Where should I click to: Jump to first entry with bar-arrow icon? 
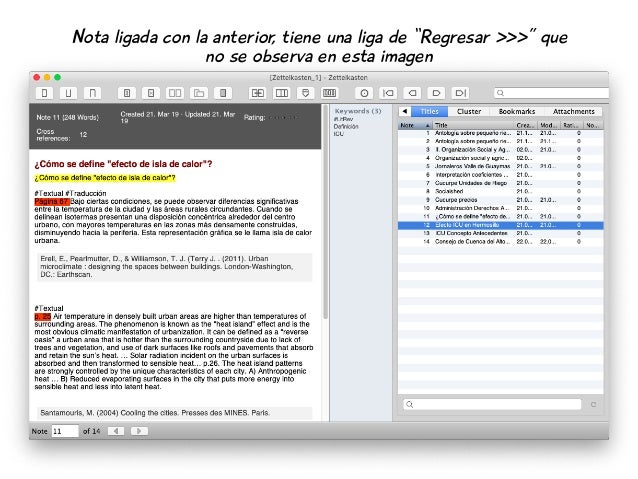(x=388, y=93)
